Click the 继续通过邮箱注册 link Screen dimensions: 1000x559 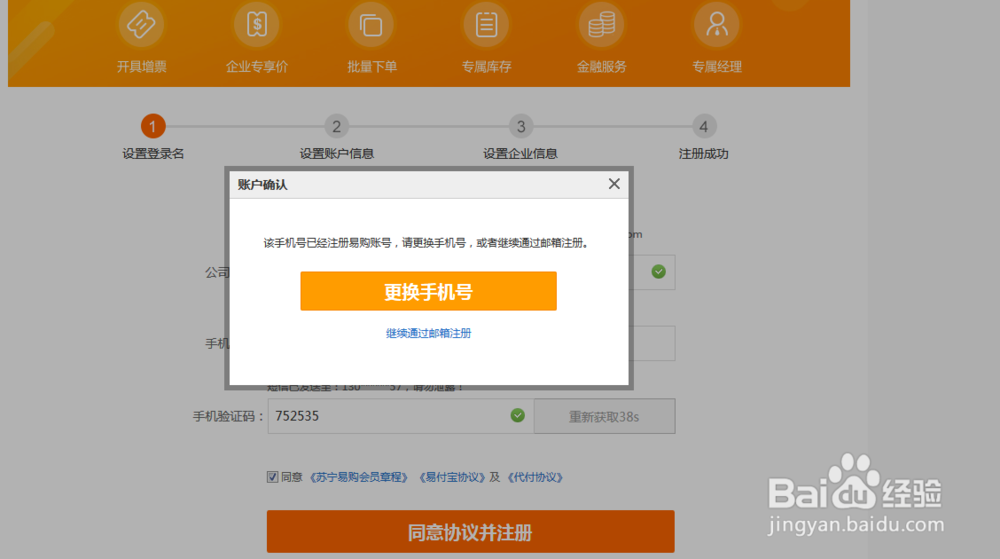(x=429, y=333)
